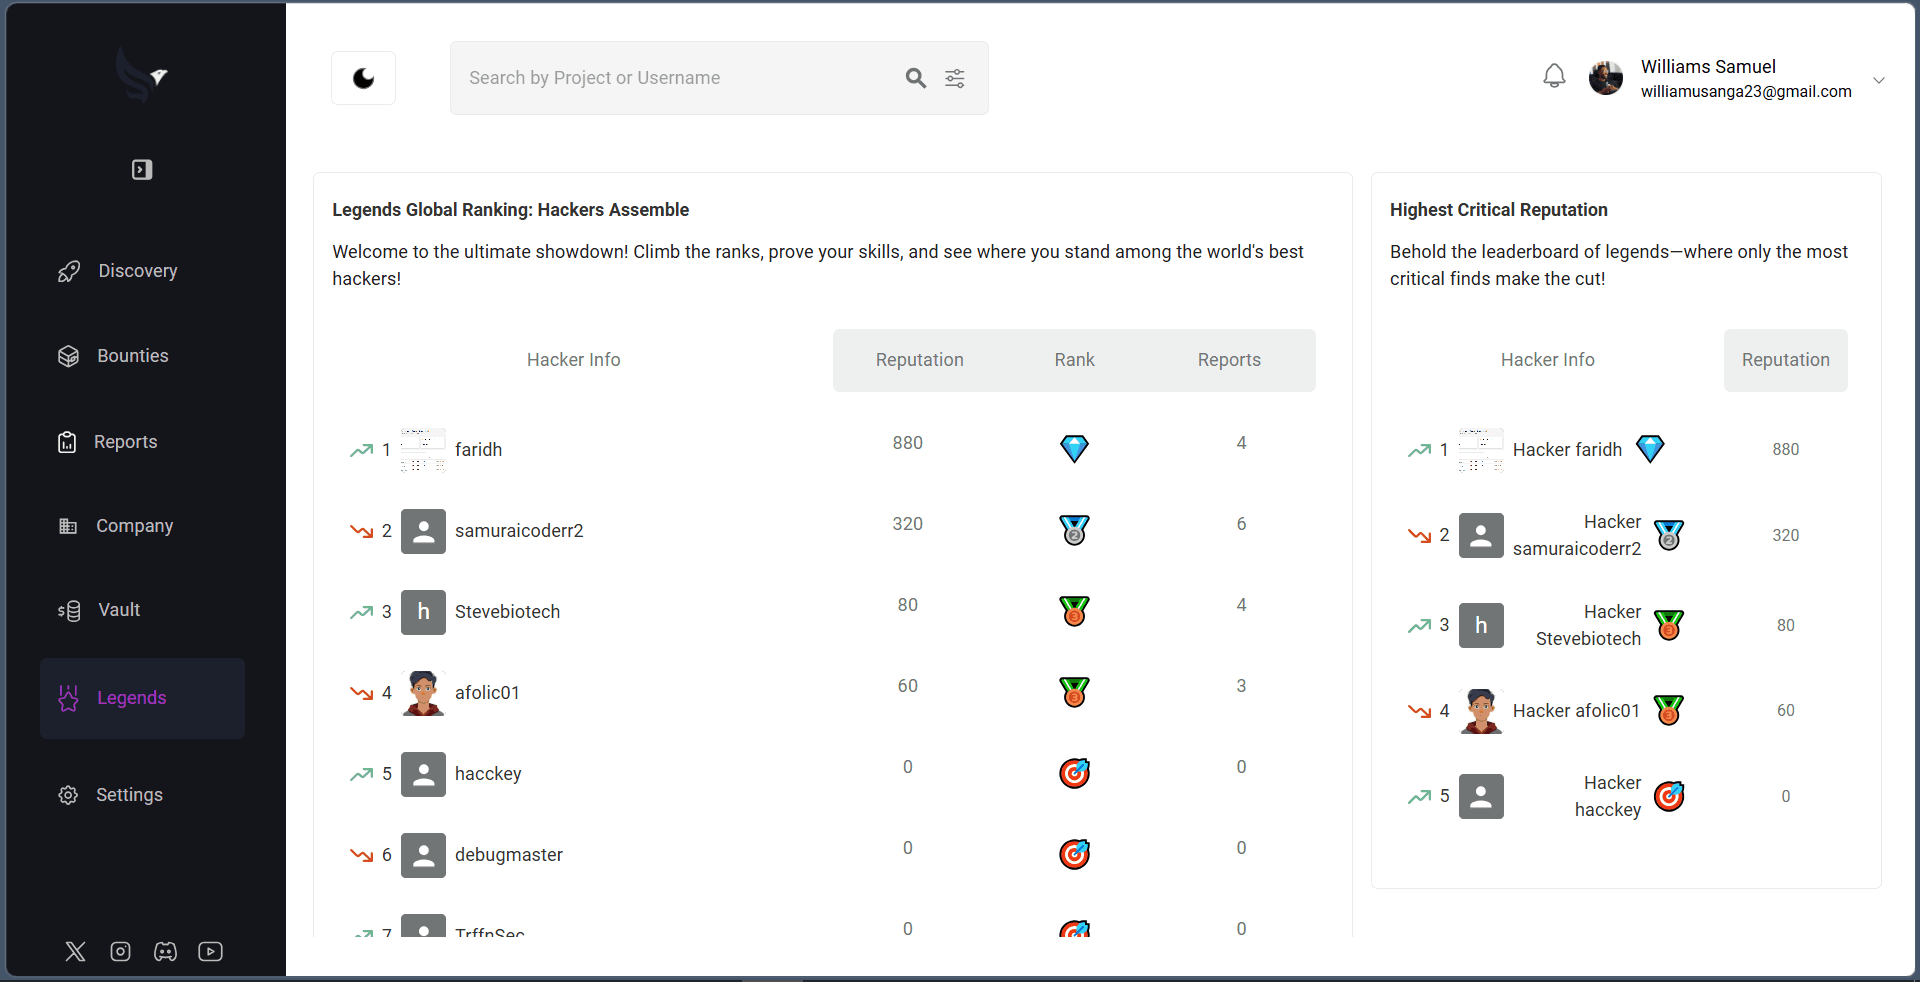Open debugmaster in global ranking
This screenshot has width=1920, height=982.
tap(509, 855)
